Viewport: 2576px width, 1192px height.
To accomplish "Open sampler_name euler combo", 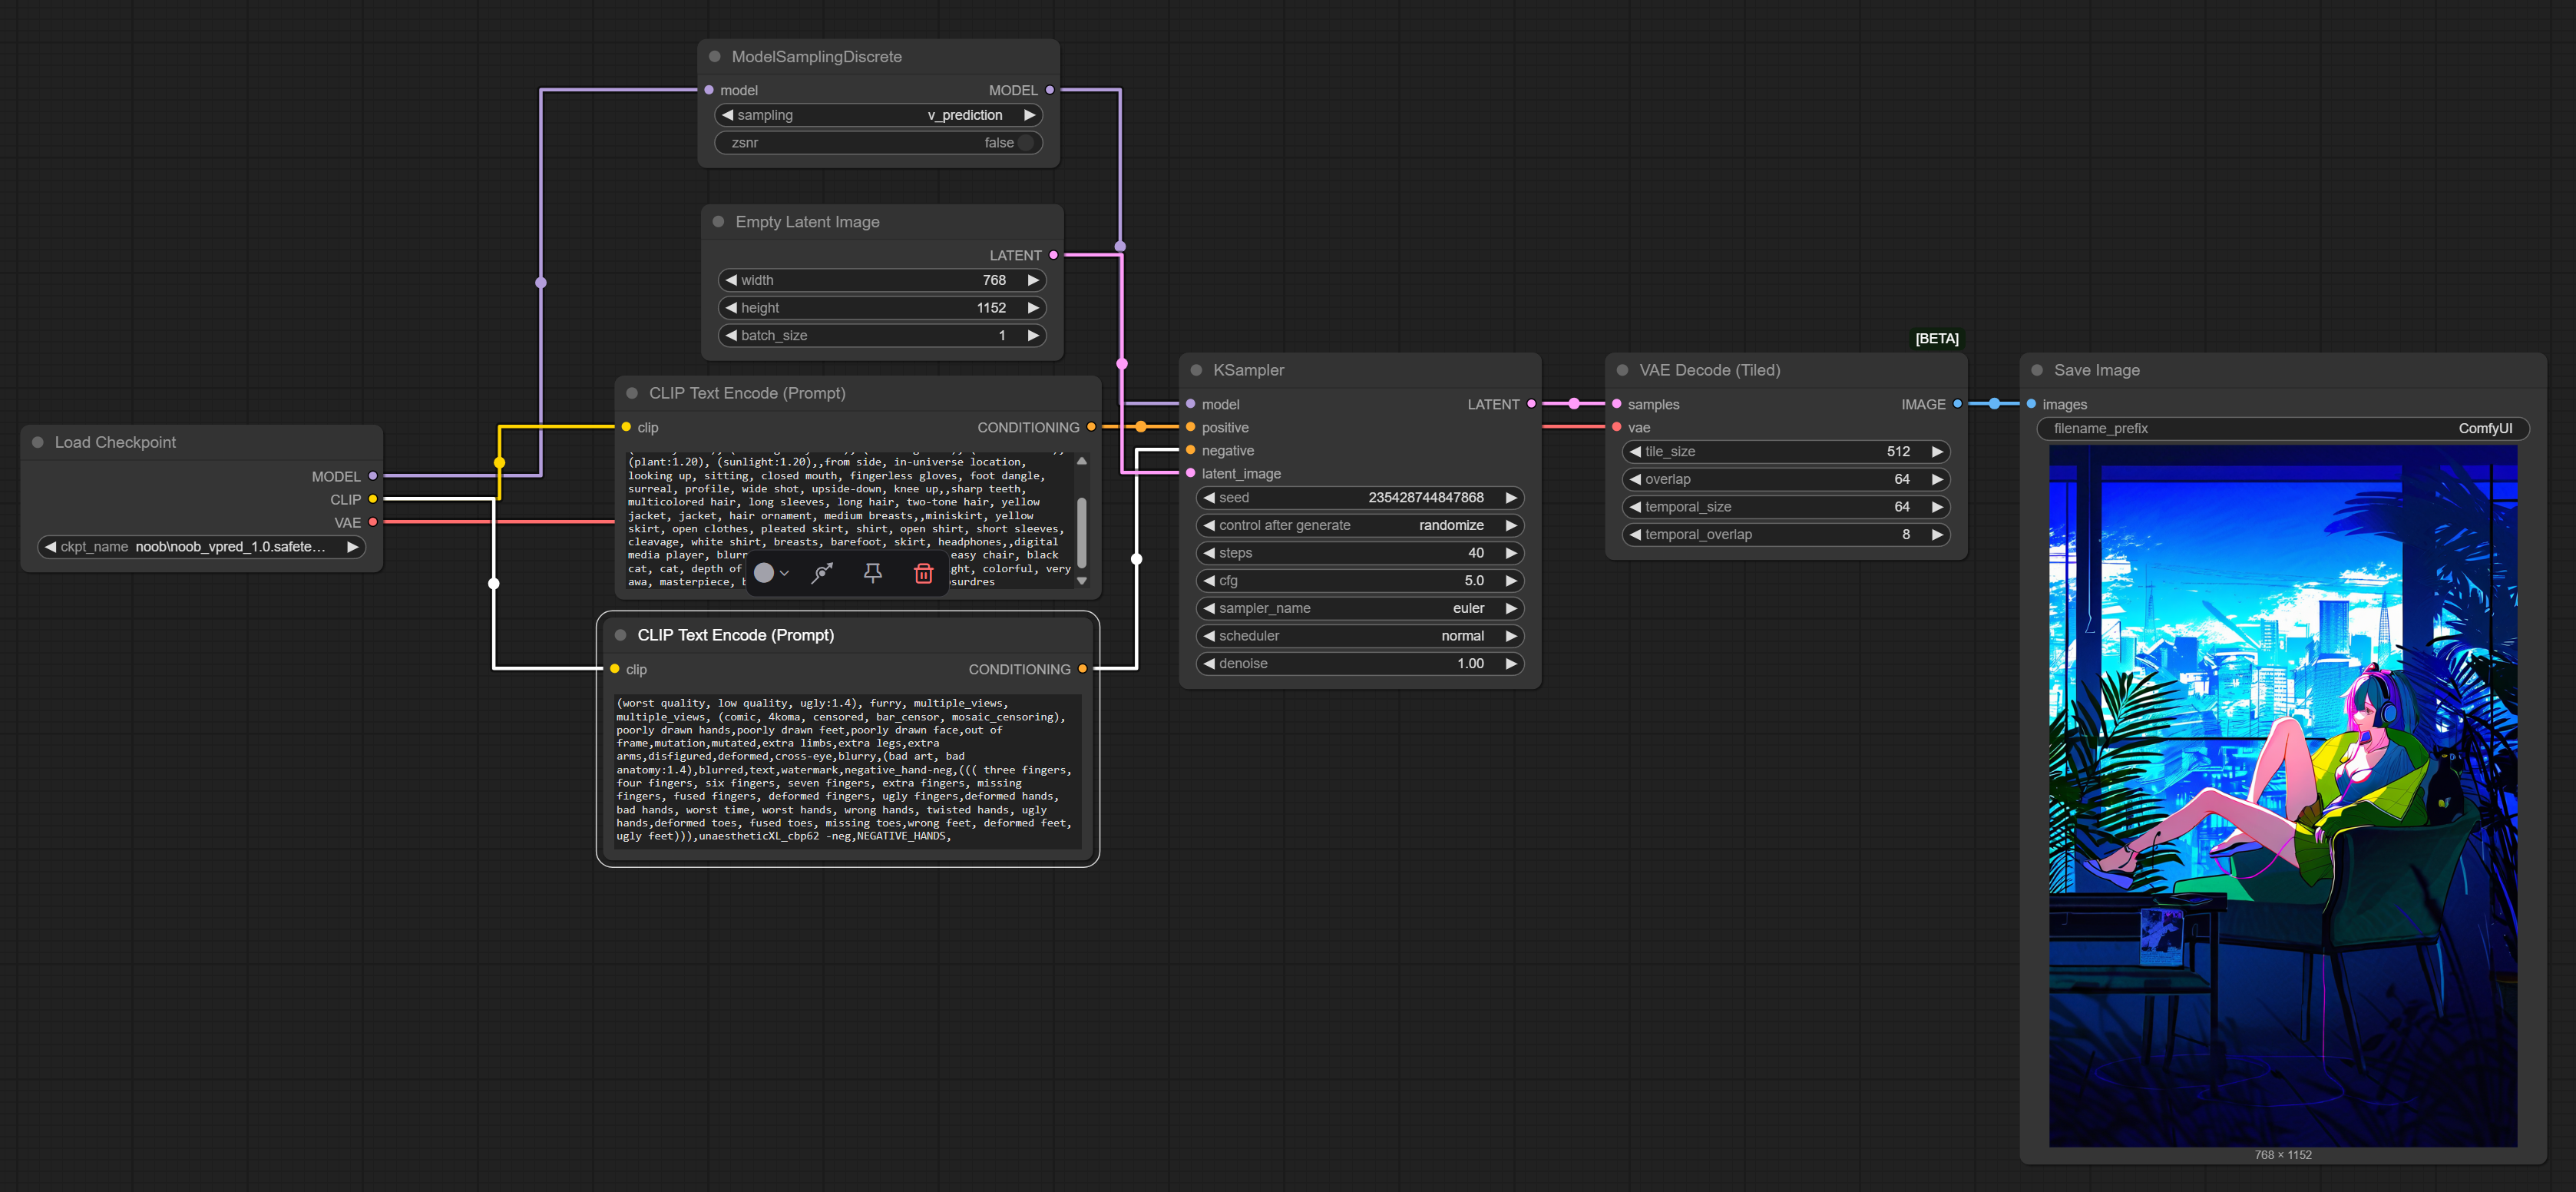I will [1360, 608].
